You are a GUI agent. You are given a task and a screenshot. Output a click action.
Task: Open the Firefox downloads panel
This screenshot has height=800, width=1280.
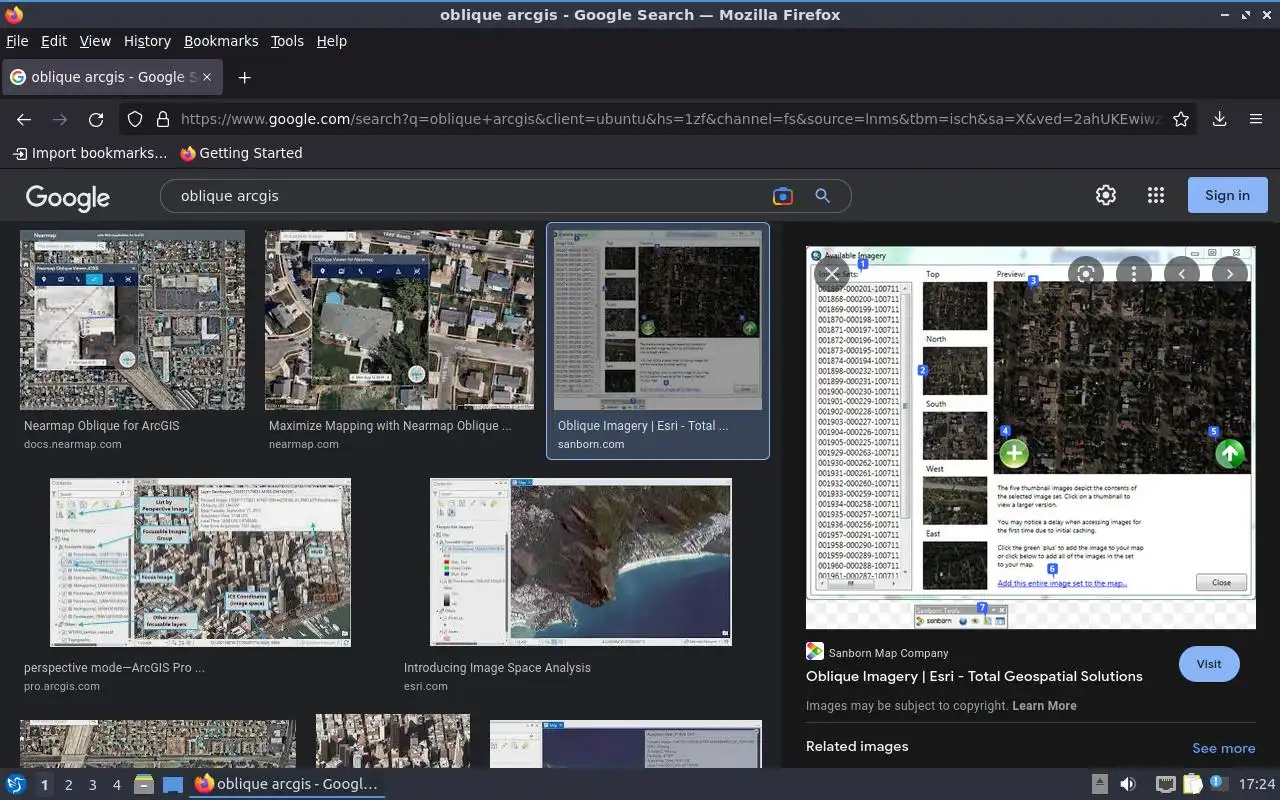[1219, 119]
